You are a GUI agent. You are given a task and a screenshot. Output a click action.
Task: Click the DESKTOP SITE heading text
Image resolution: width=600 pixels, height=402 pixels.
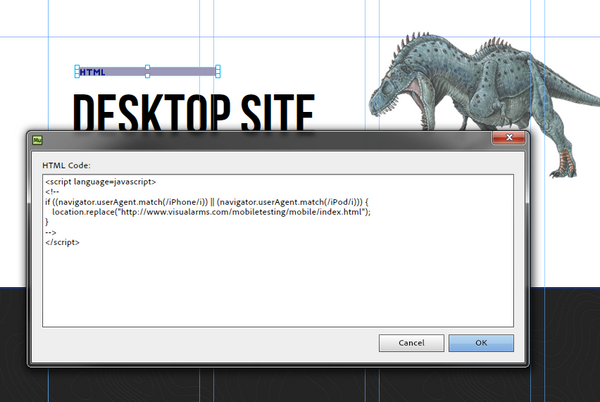pyautogui.click(x=194, y=112)
